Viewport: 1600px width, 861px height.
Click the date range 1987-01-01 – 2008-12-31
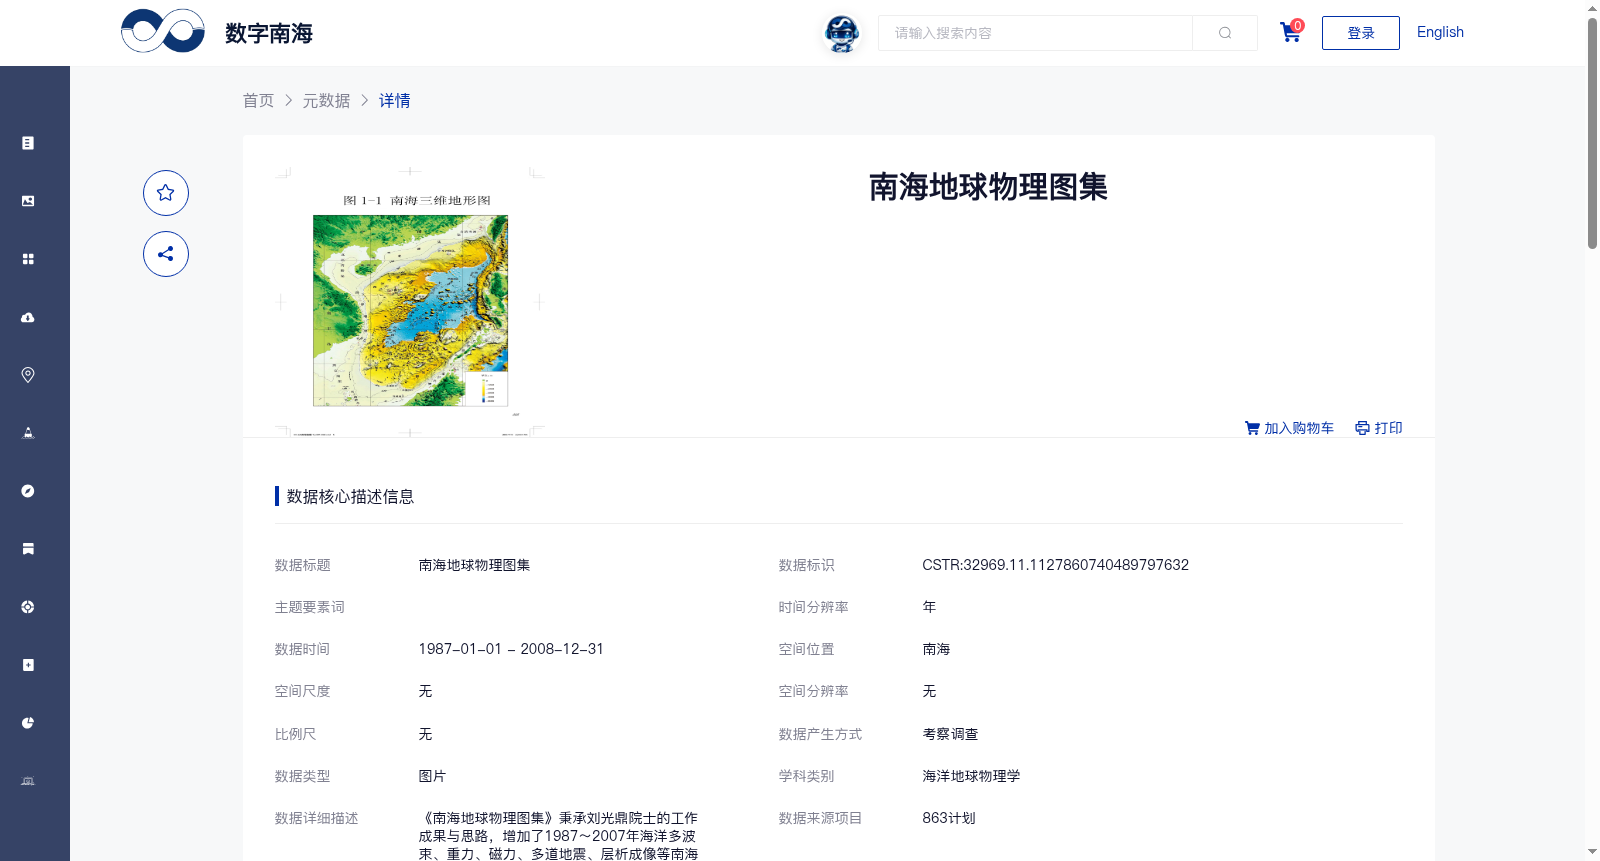pos(511,649)
